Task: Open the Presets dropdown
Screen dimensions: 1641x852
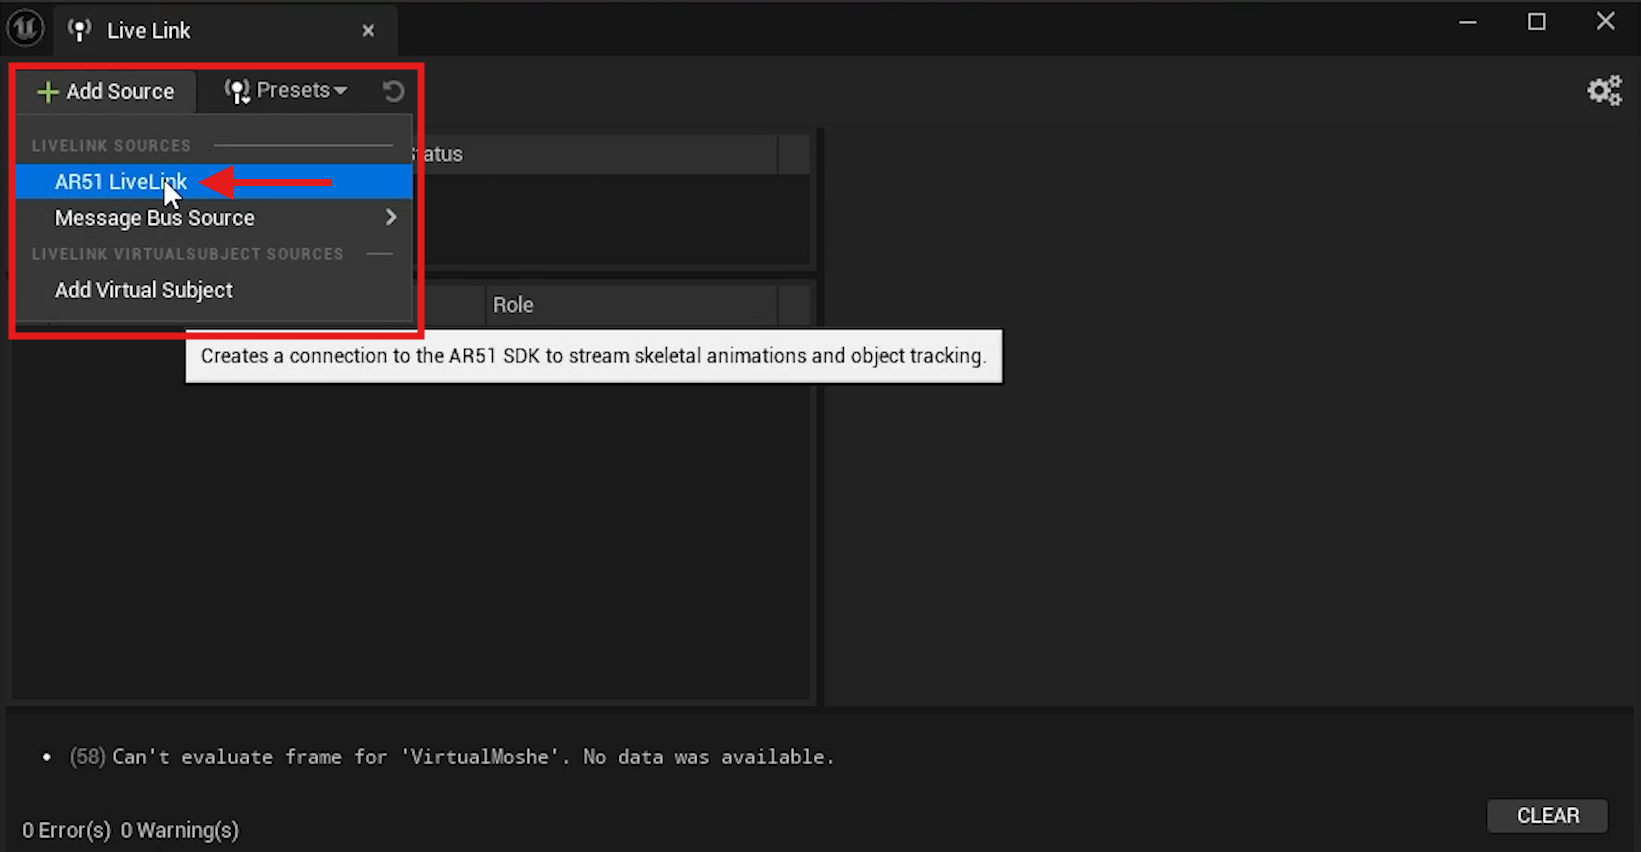Action: 286,91
